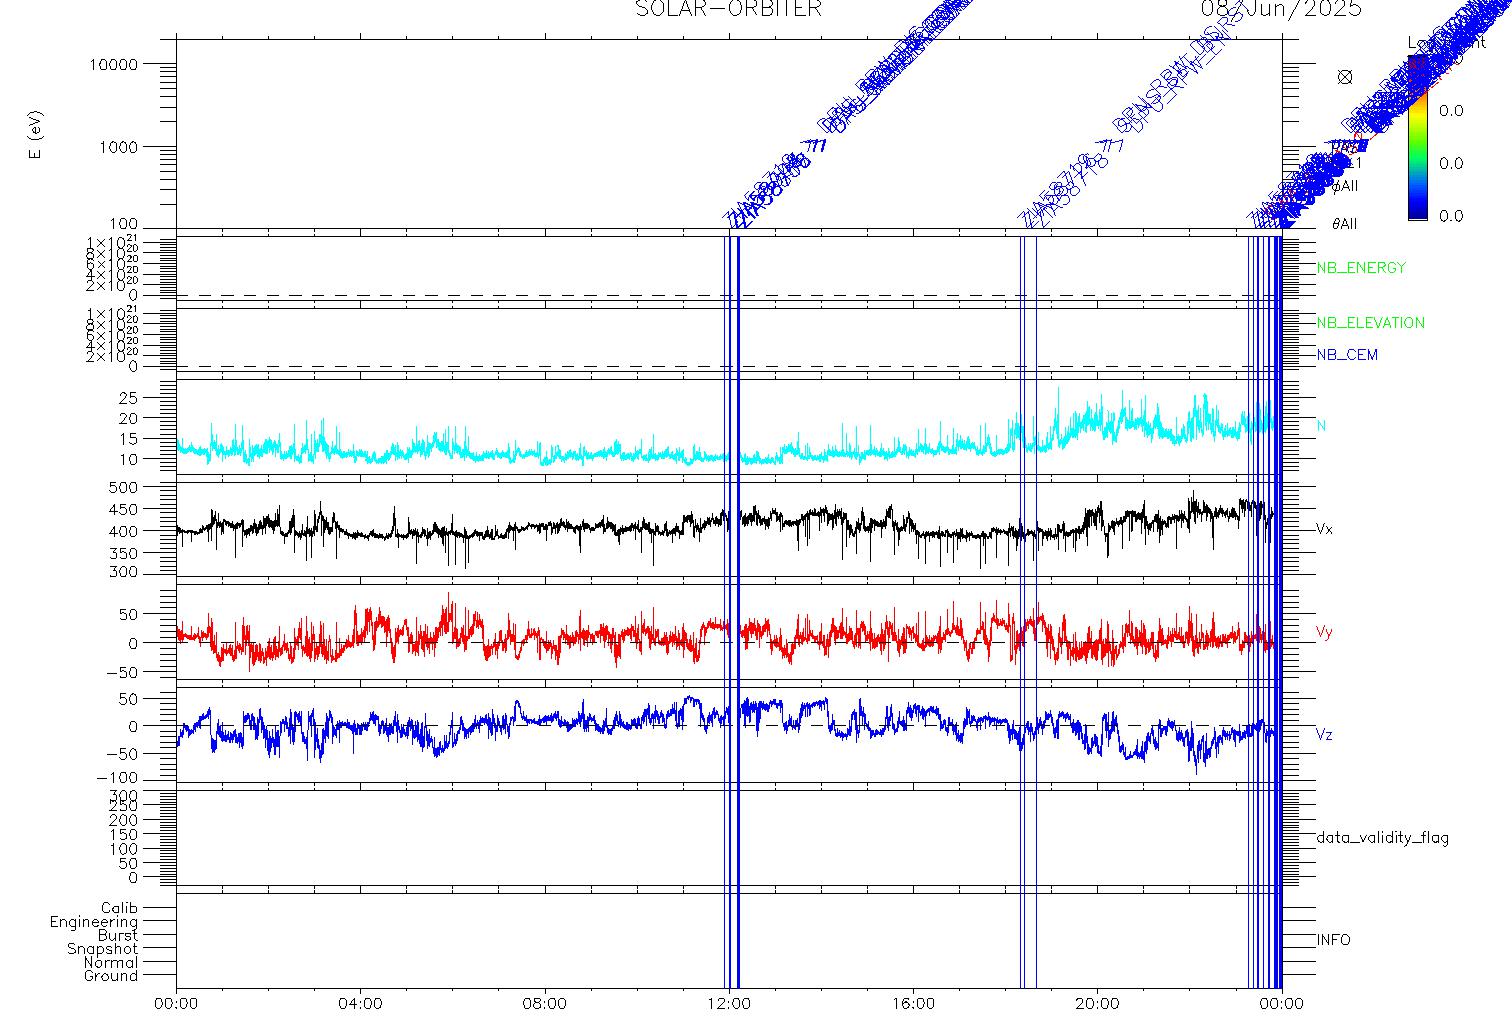This screenshot has width=1512, height=1020.
Task: Click the Burst mode row label
Action: click(118, 936)
